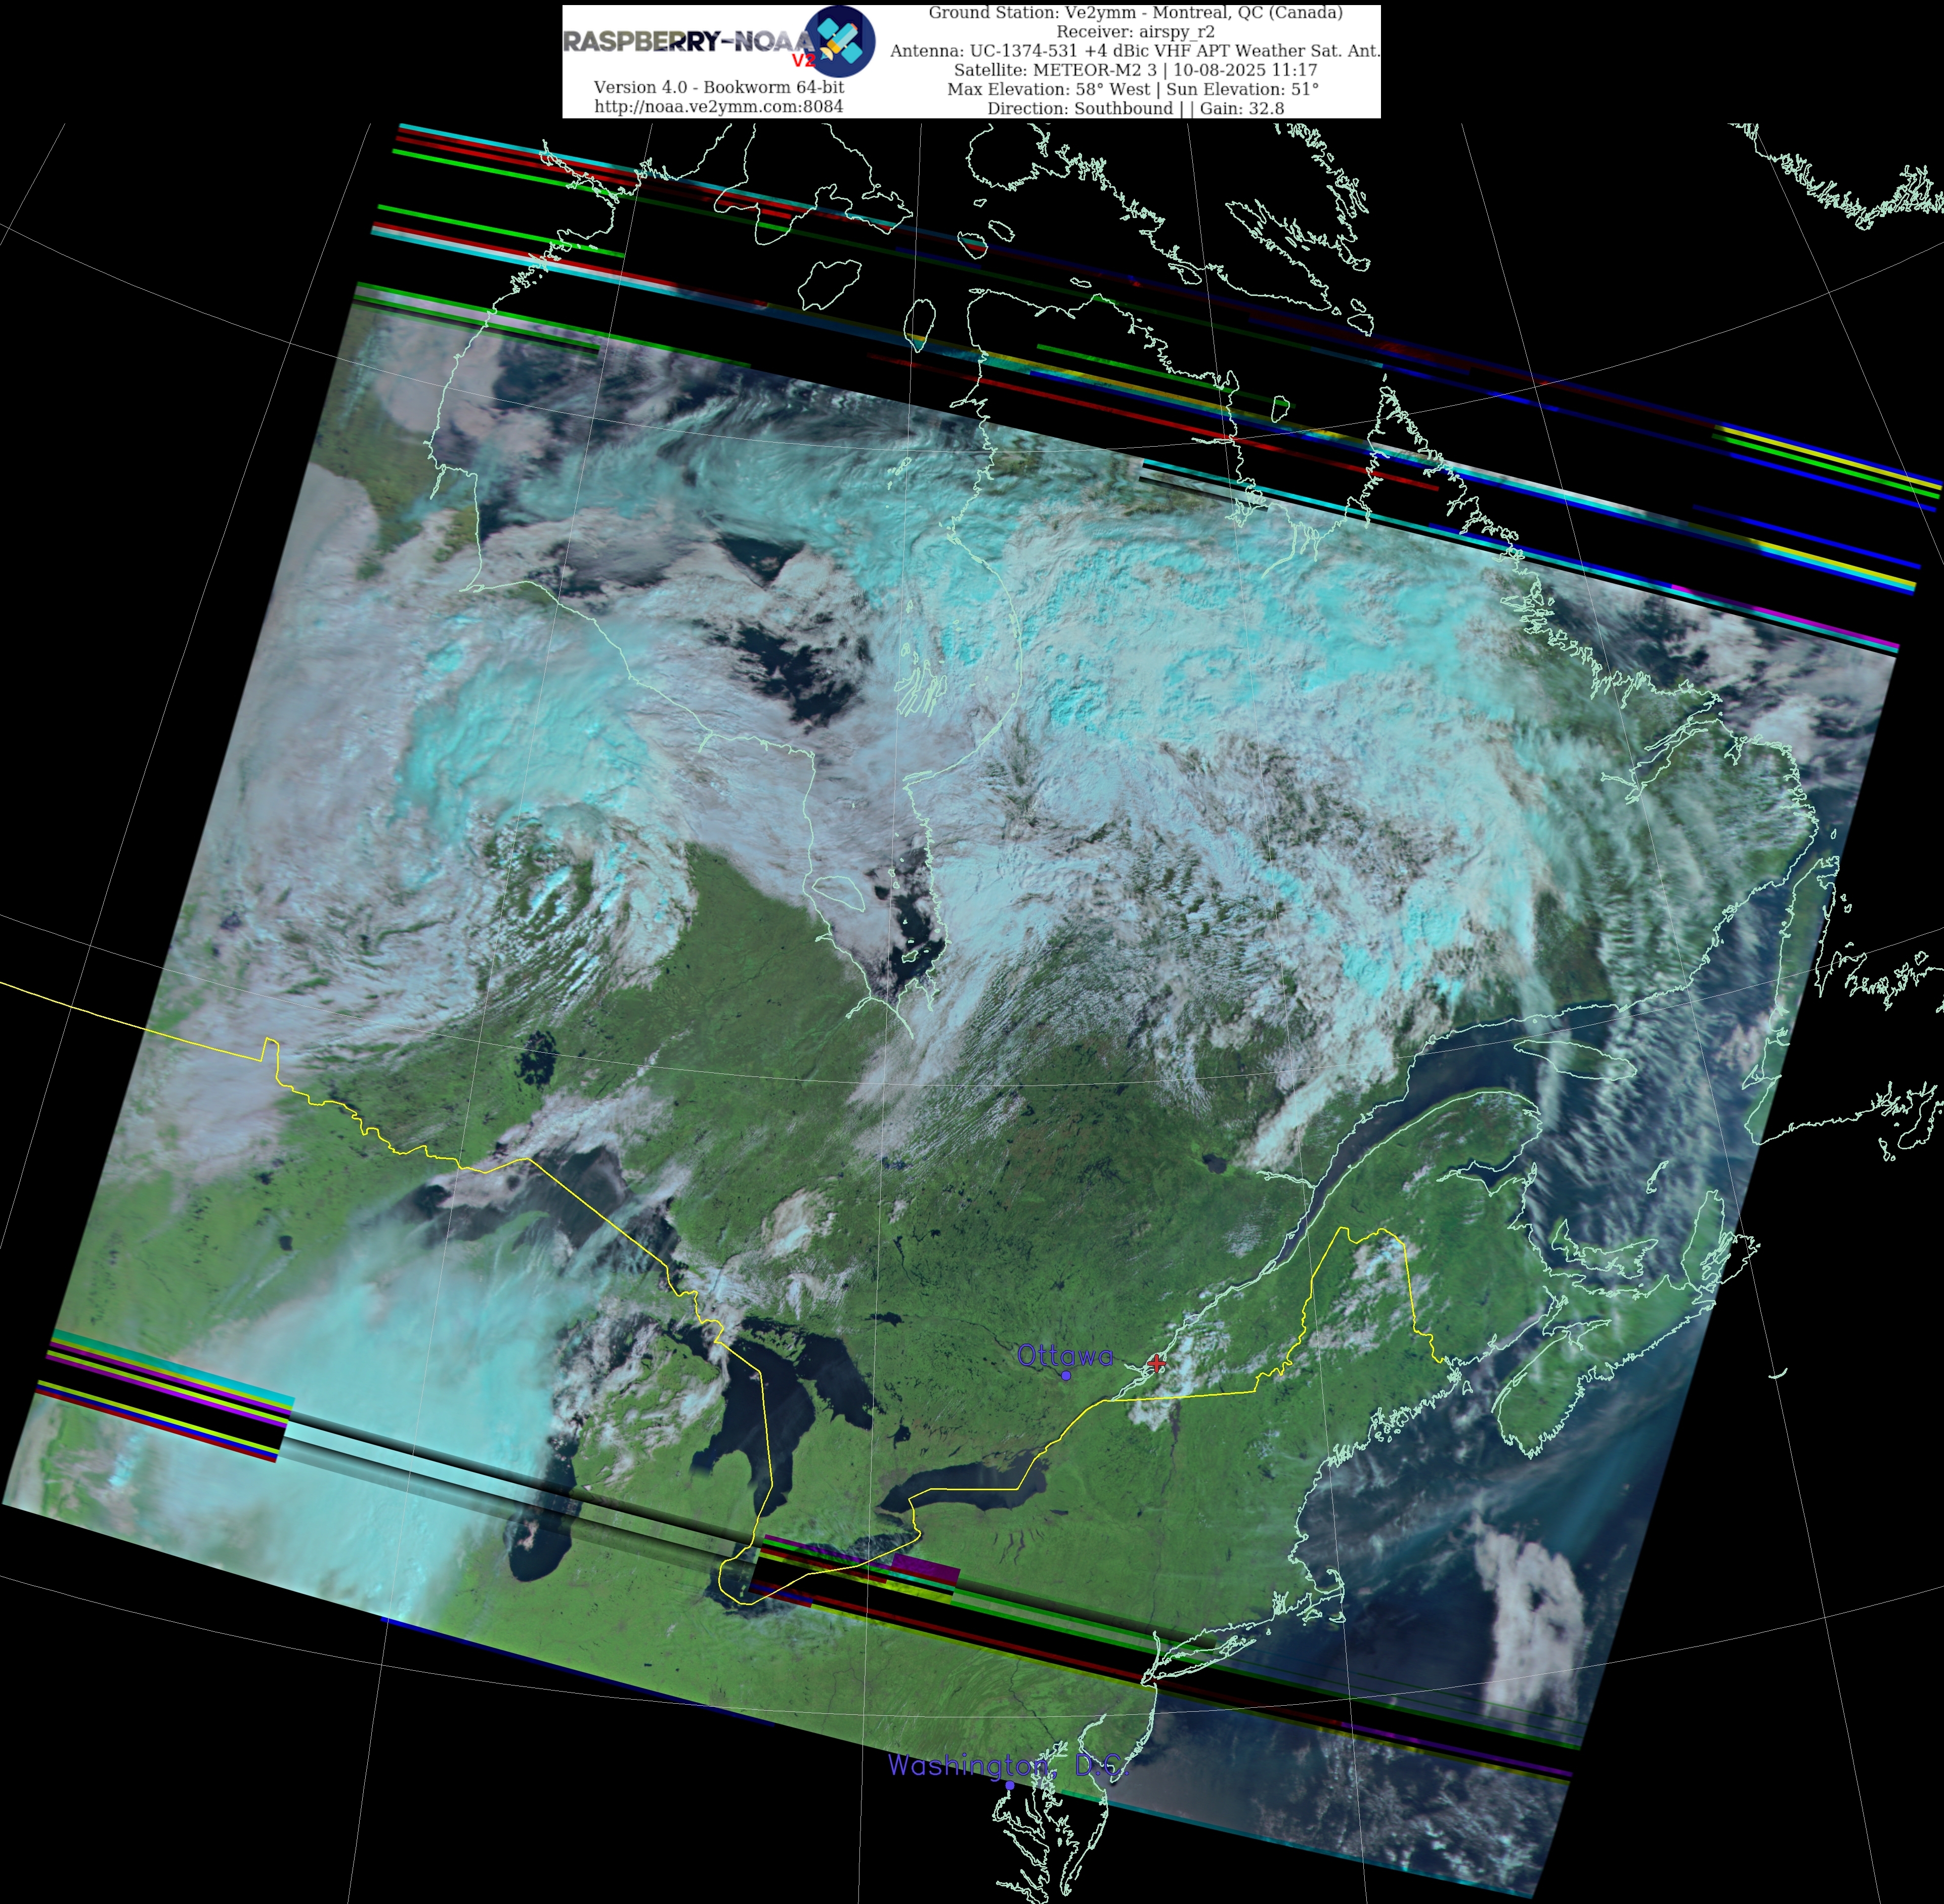The width and height of the screenshot is (1944, 1904).
Task: Click the Ottawa city label
Action: coord(1065,1356)
